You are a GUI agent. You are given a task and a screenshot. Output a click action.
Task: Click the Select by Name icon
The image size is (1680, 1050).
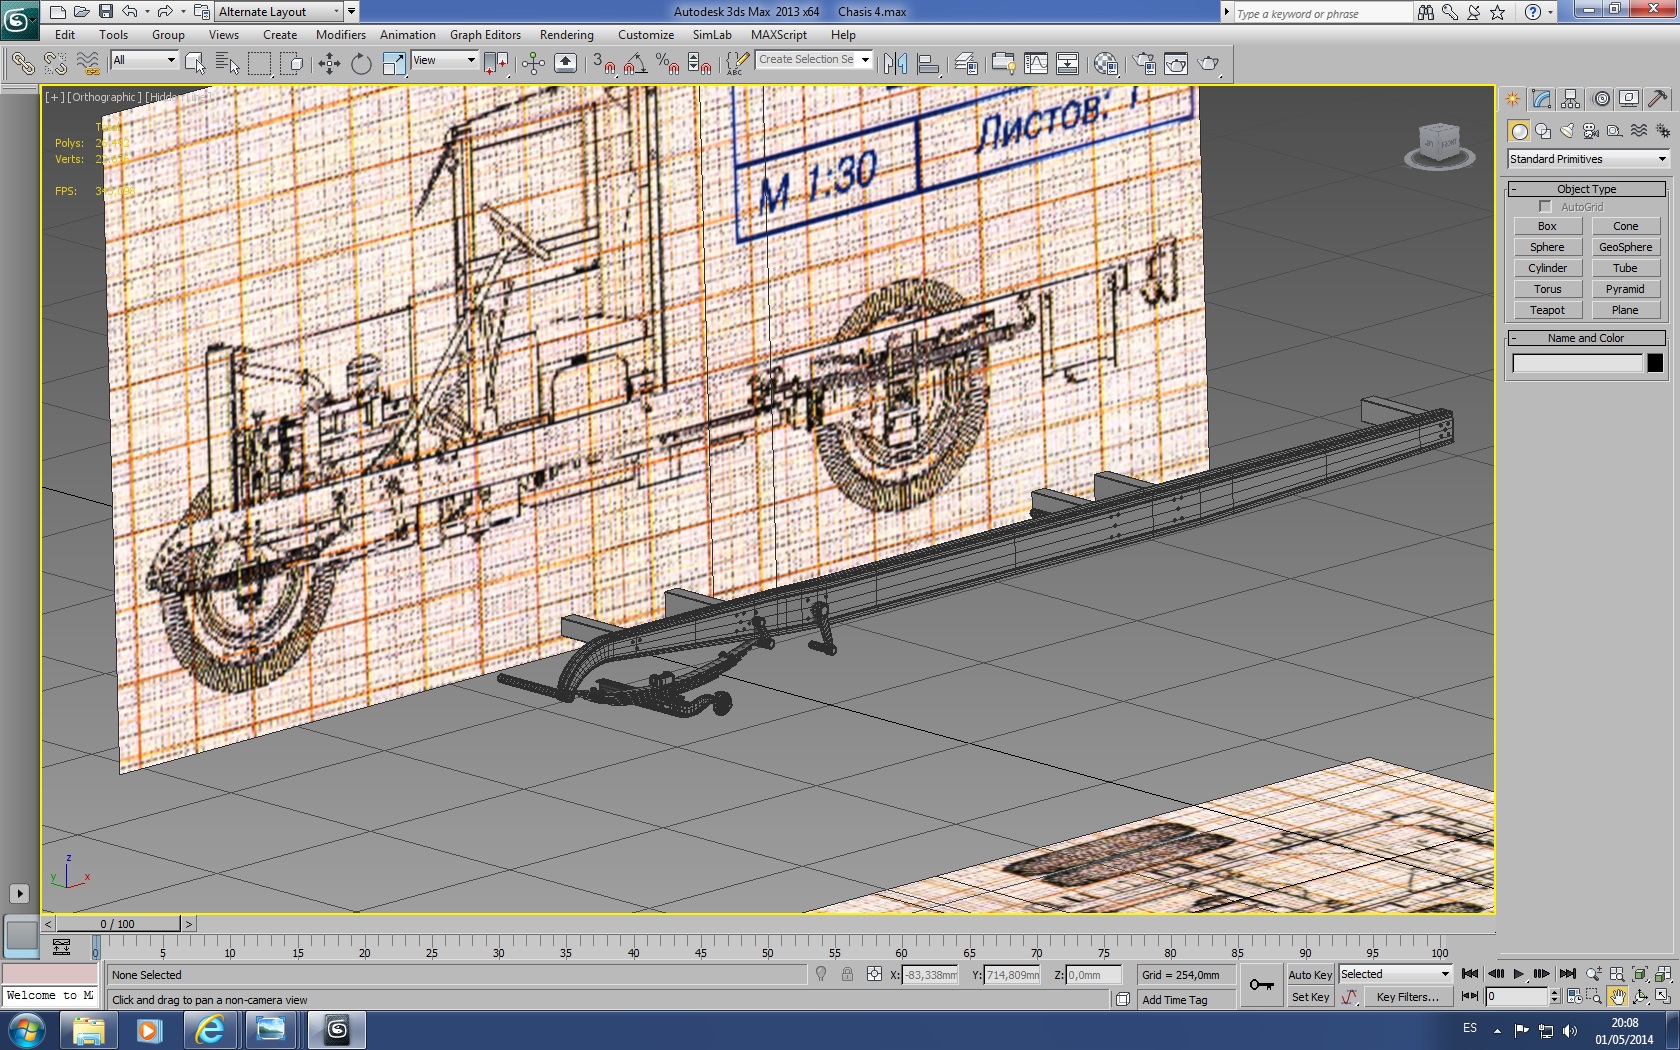coord(227,64)
